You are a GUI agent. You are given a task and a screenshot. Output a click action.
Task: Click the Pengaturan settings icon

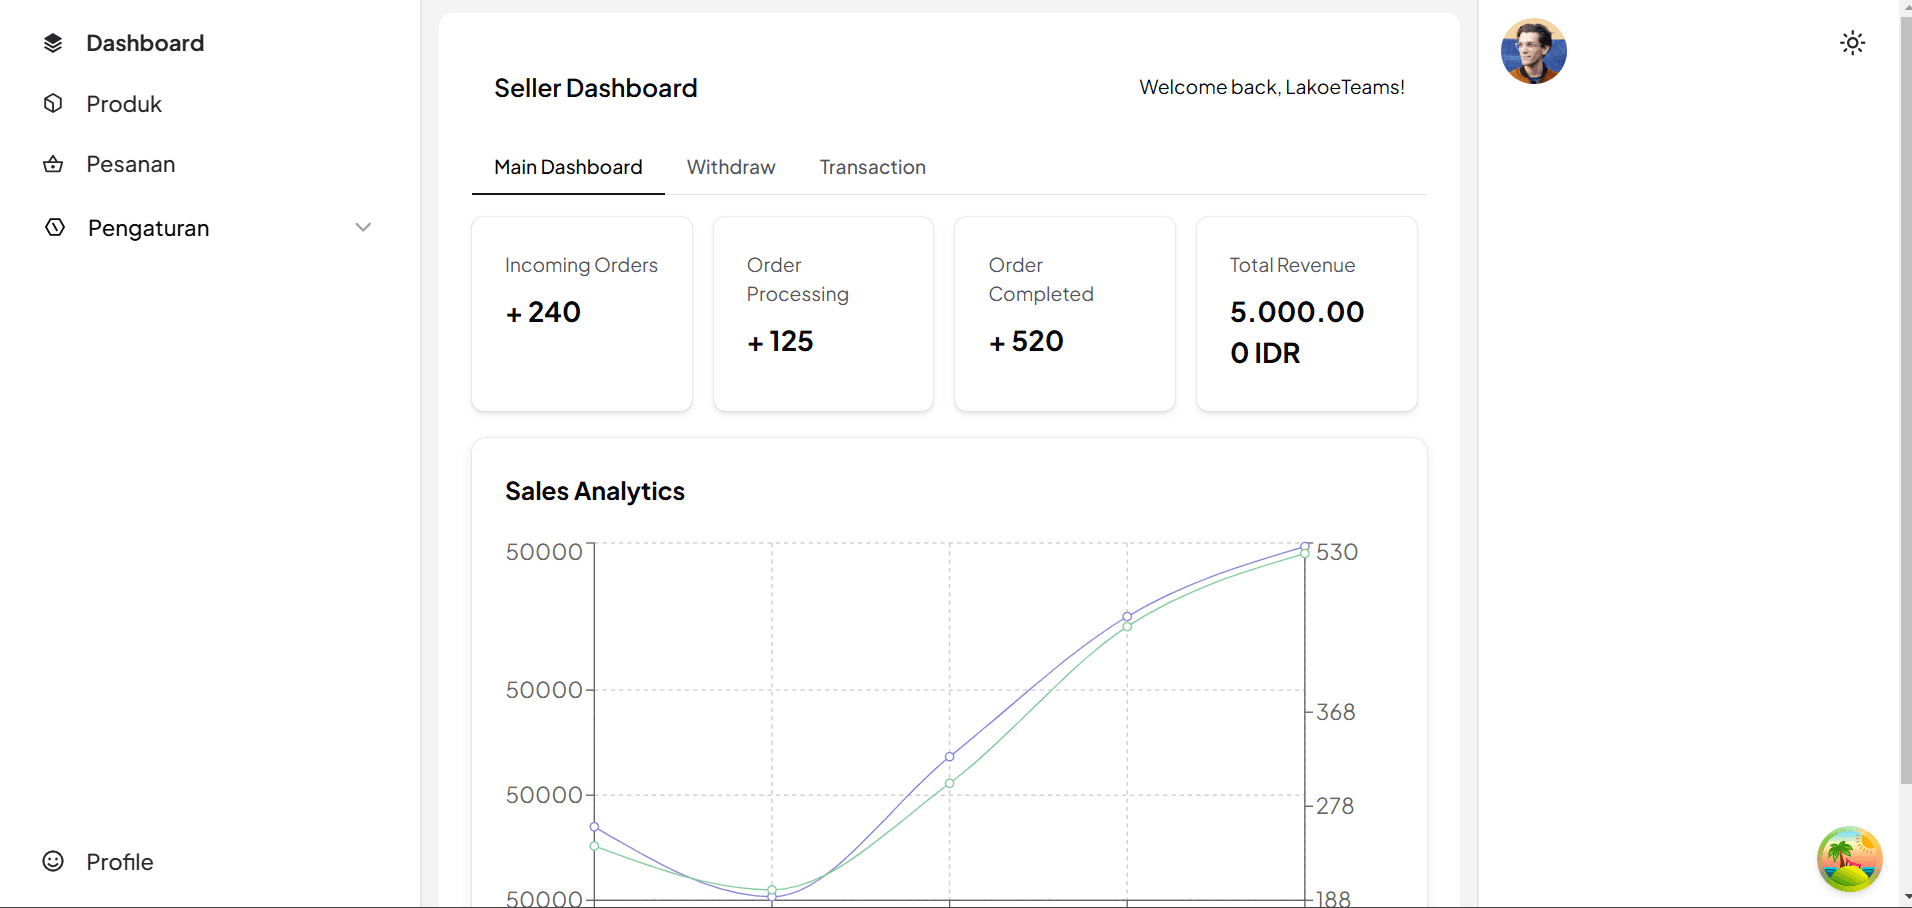point(55,228)
